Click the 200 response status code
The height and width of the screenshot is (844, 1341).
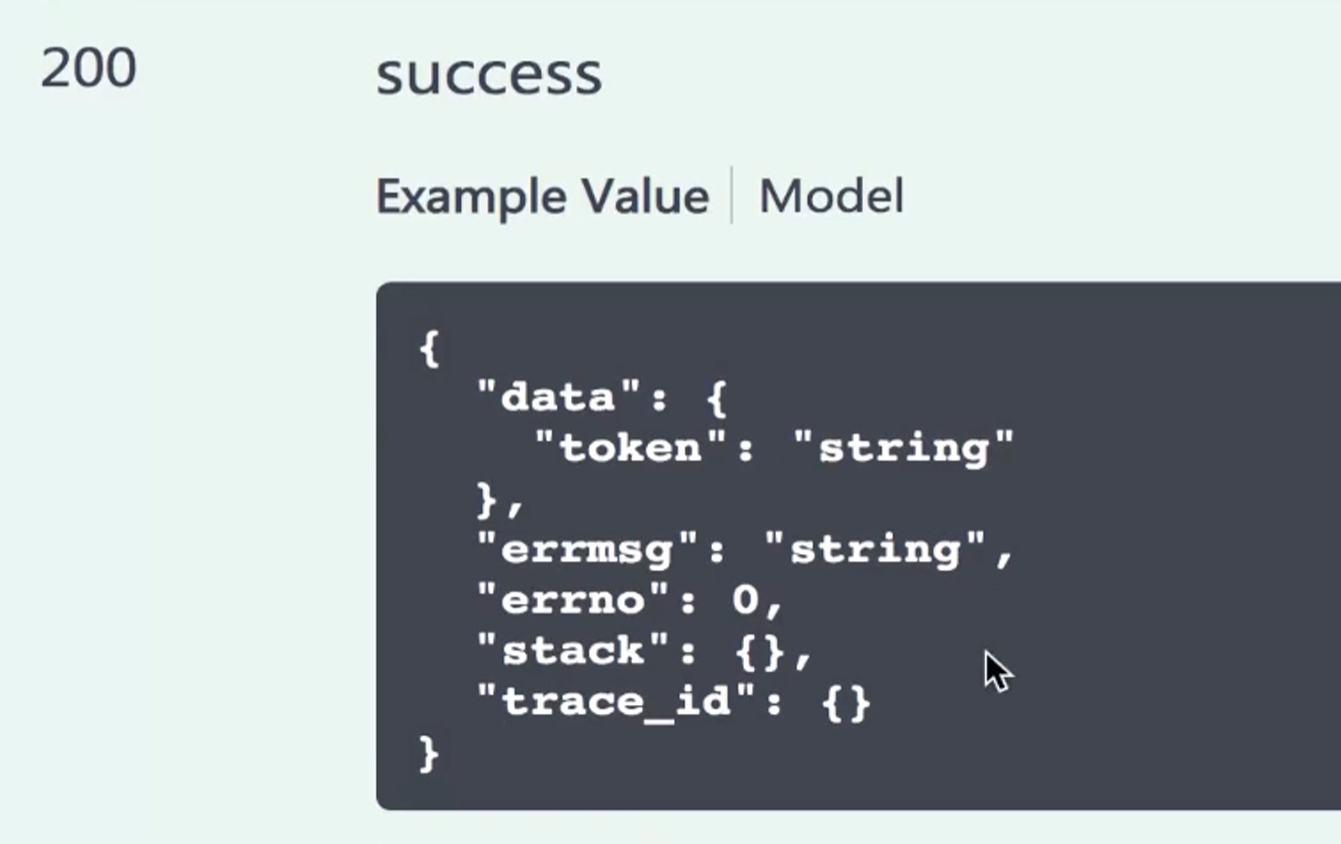[88, 69]
